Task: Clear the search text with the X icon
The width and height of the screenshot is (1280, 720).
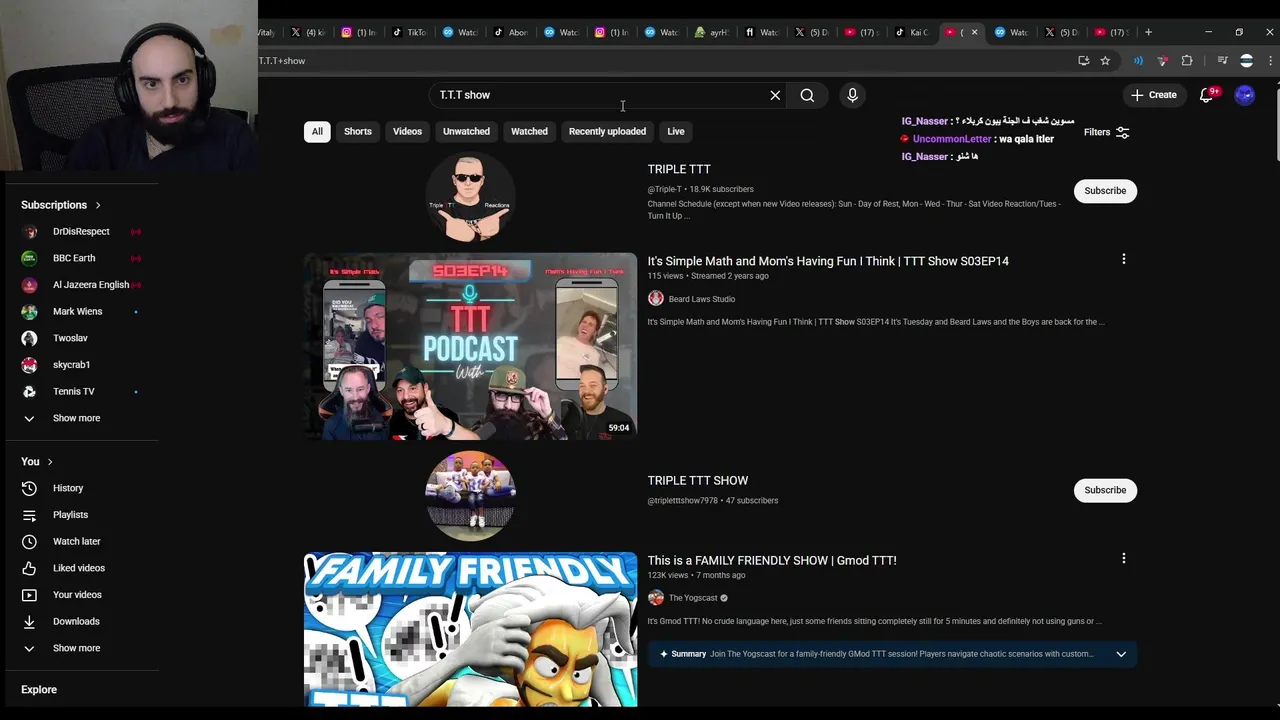Action: 775,95
